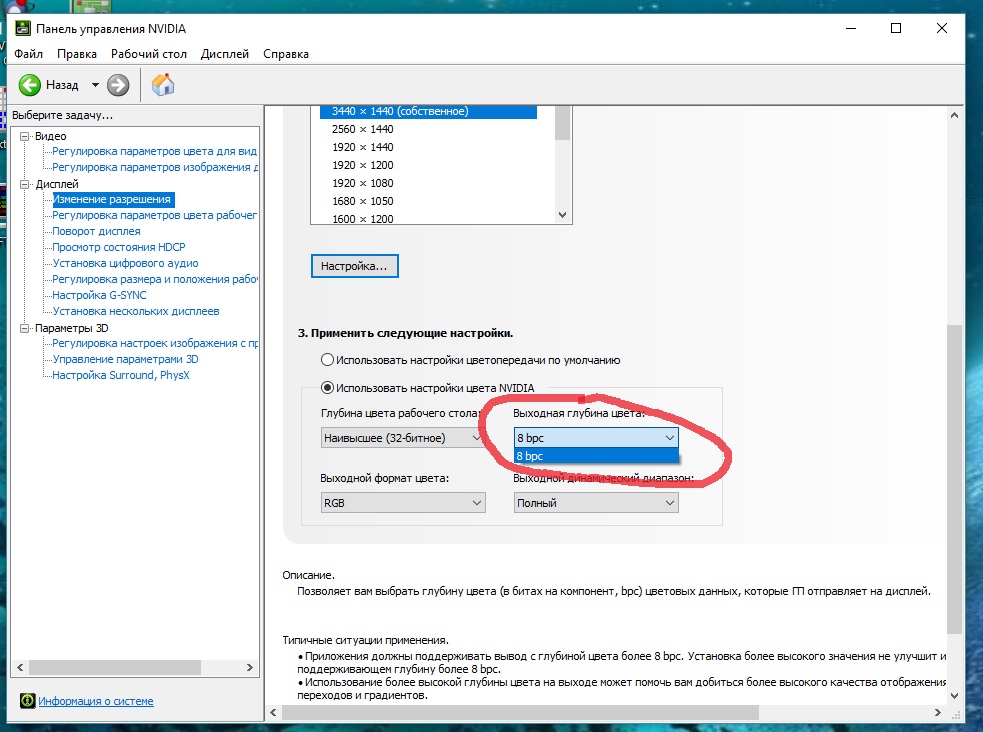This screenshot has height=732, width=983.
Task: Collapse the Дисплей tree node
Action: [x=24, y=184]
